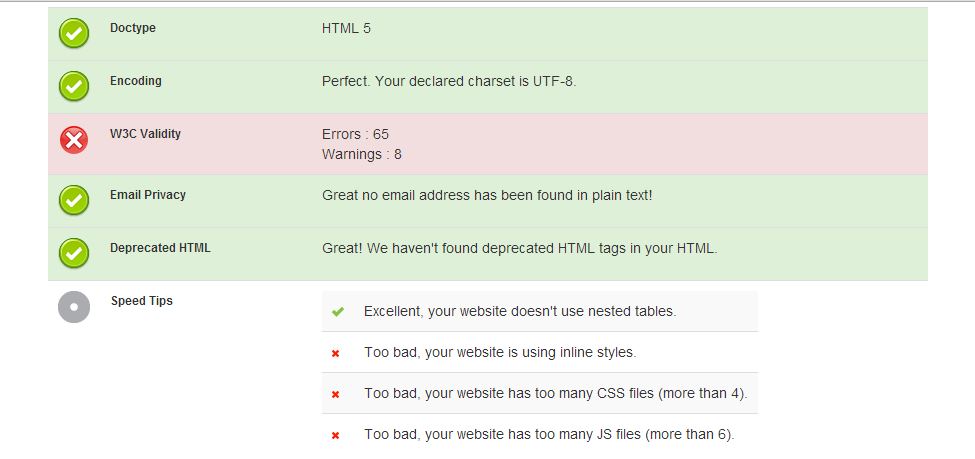
Task: Click the Errors : 65 text
Action: point(355,134)
